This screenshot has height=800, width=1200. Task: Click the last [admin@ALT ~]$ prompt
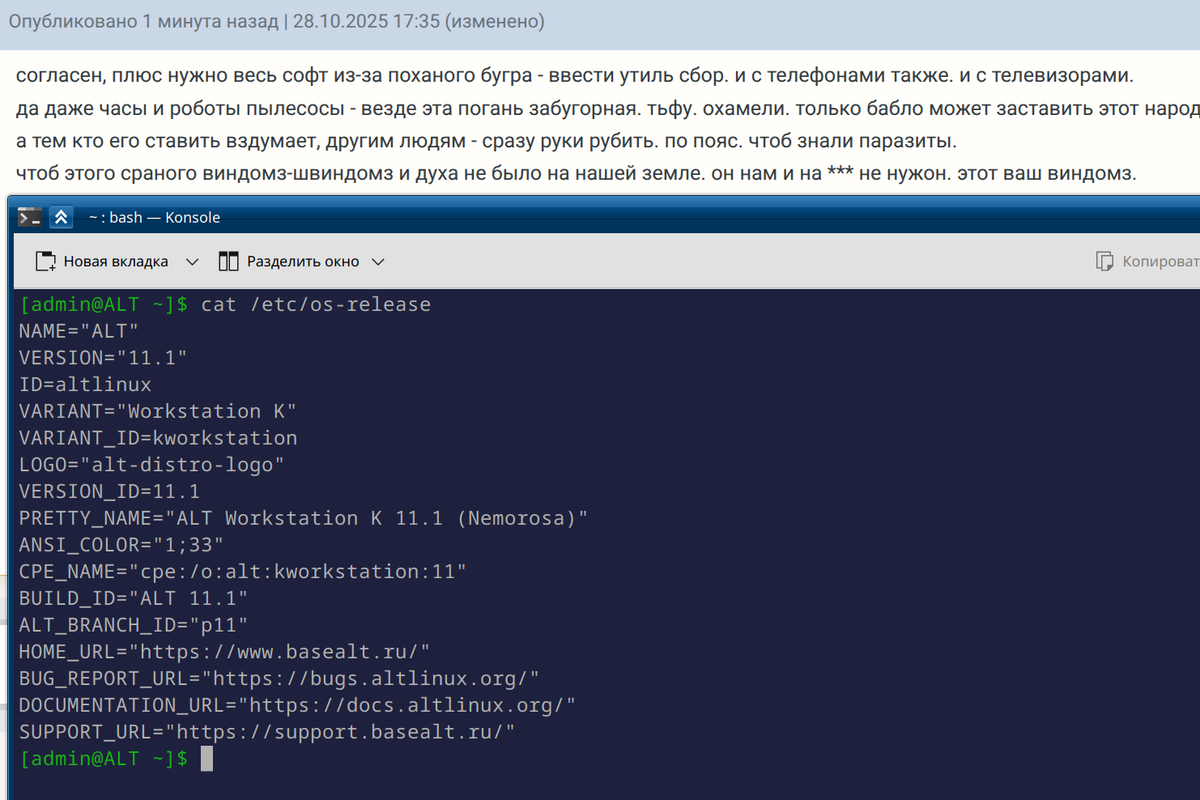103,759
